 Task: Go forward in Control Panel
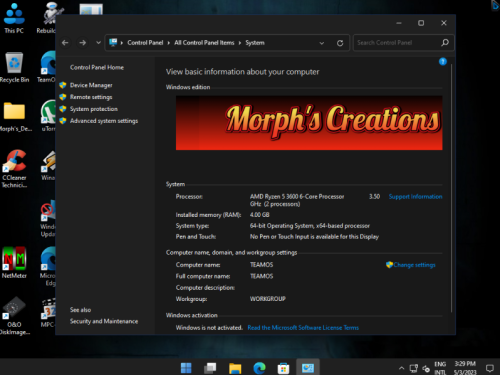(83, 43)
